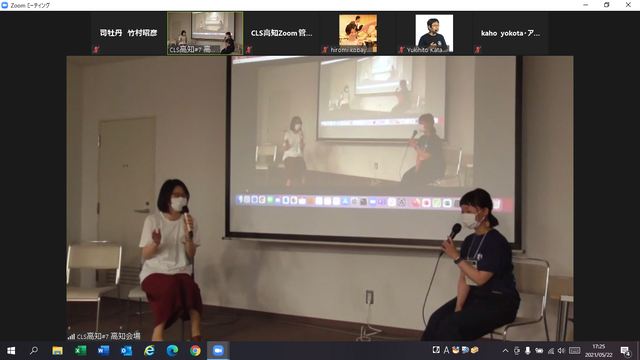Switch to Zoom via taskbar icon

pos(218,351)
